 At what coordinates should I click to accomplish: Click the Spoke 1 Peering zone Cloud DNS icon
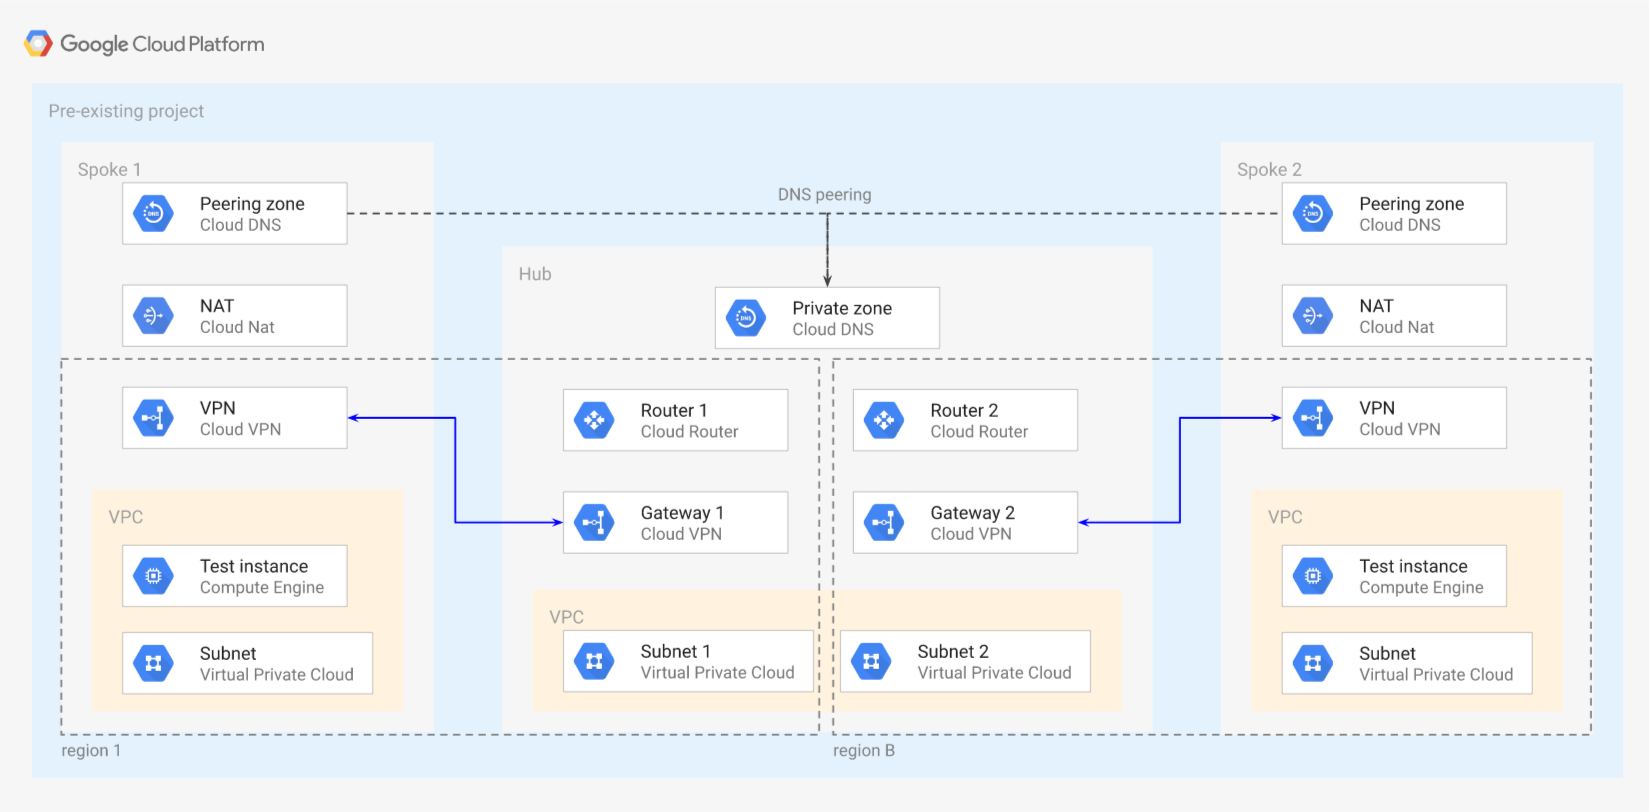(x=154, y=213)
